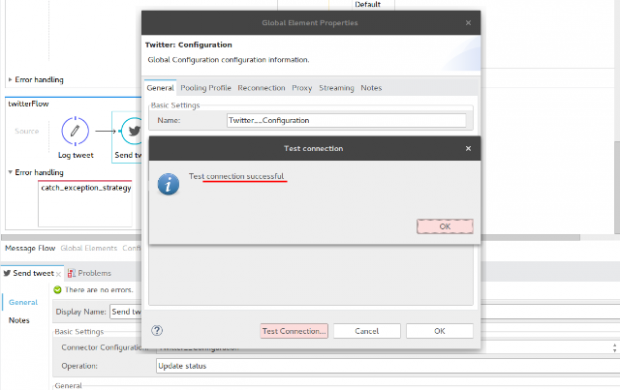Click the blue information icon in the dialog
Image resolution: width=620 pixels, height=390 pixels.
click(168, 184)
